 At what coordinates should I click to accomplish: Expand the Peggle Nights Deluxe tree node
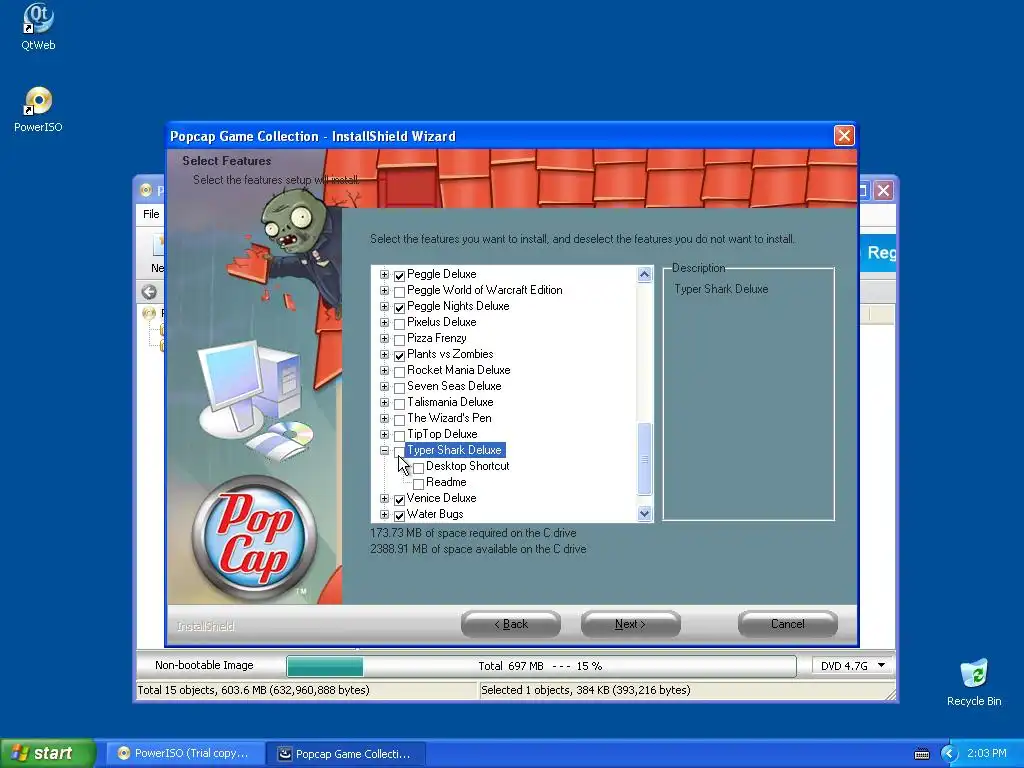[x=385, y=306]
